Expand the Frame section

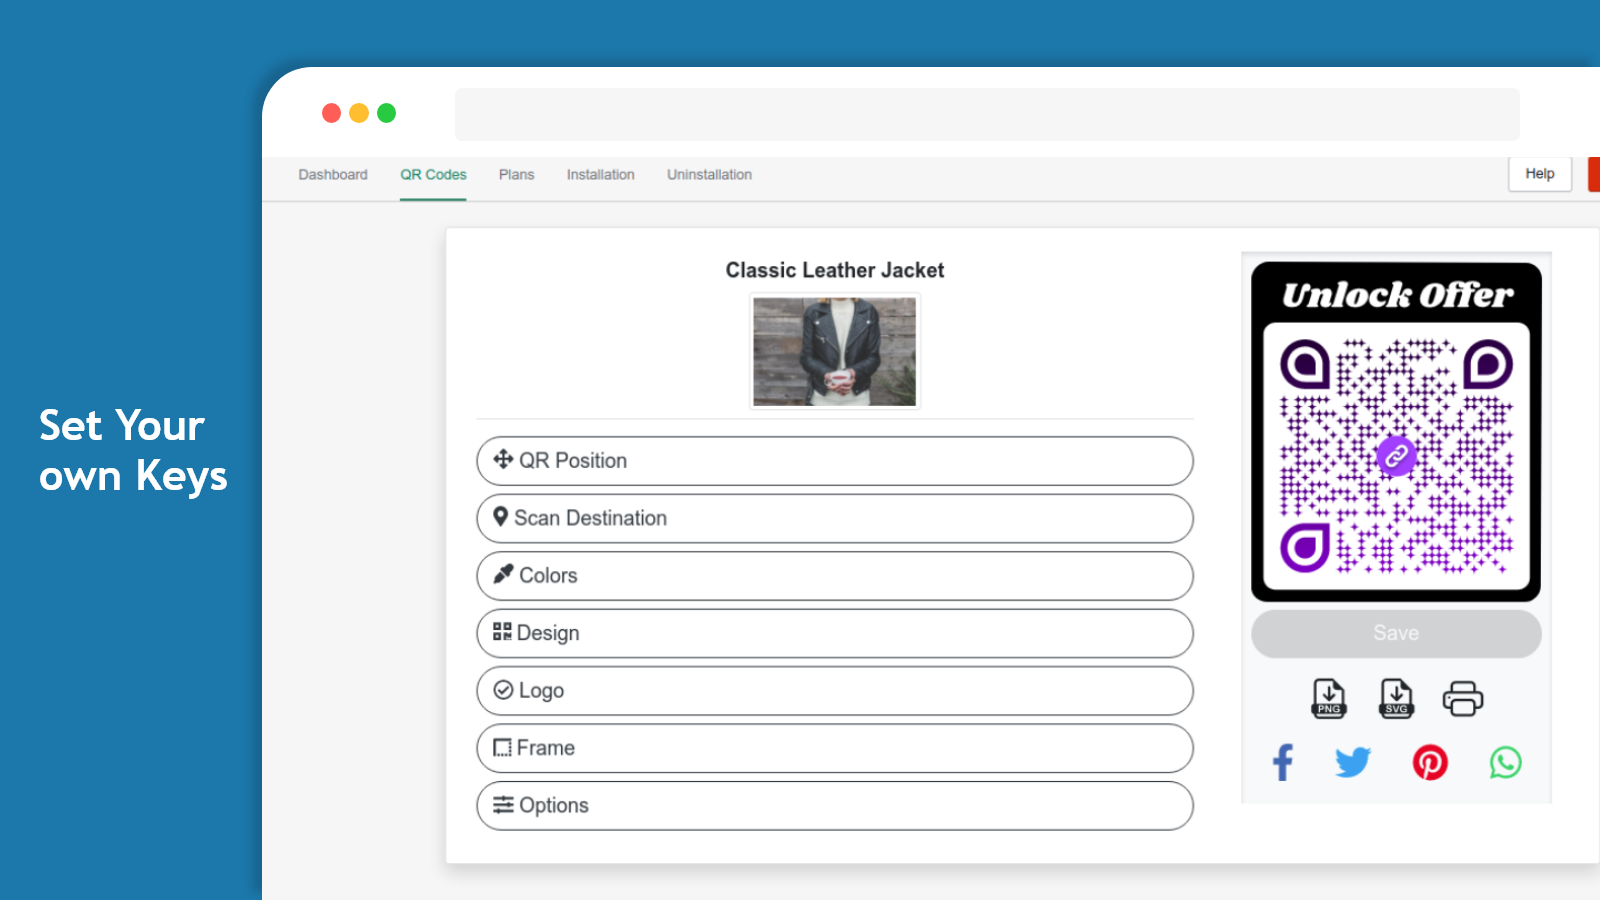click(x=834, y=748)
